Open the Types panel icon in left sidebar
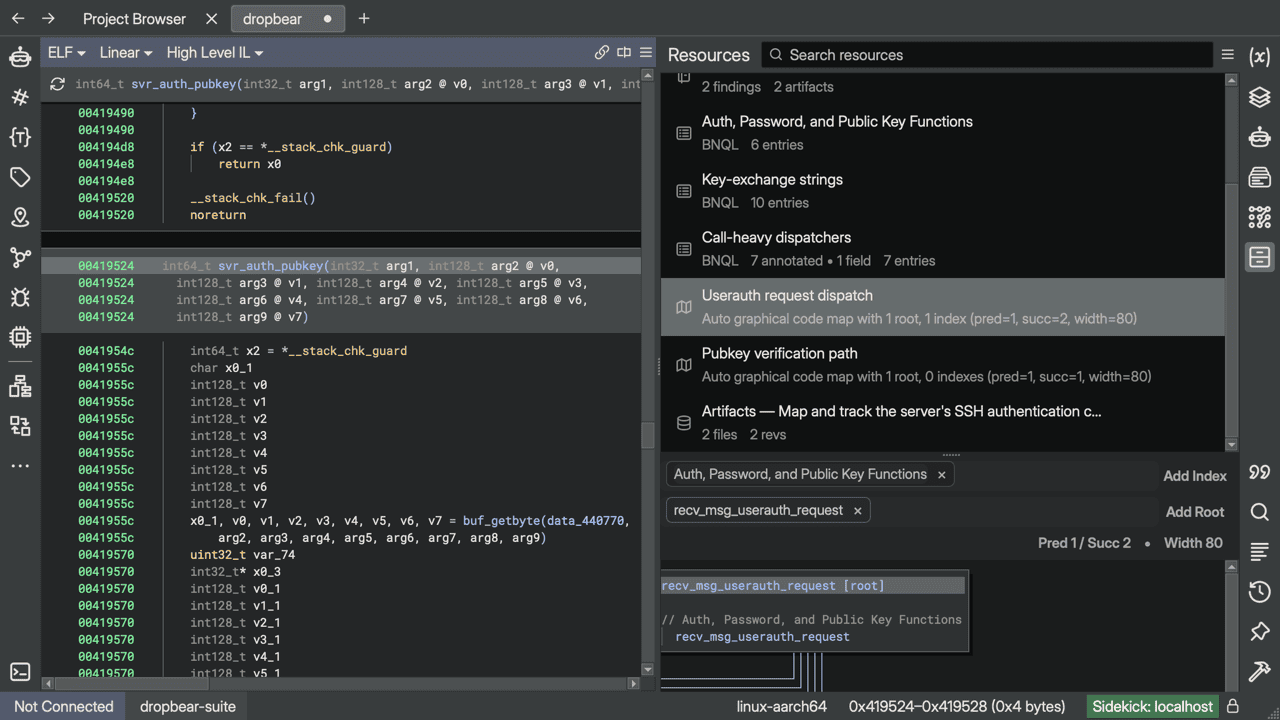Screen dimensions: 1280x720 tap(20, 137)
